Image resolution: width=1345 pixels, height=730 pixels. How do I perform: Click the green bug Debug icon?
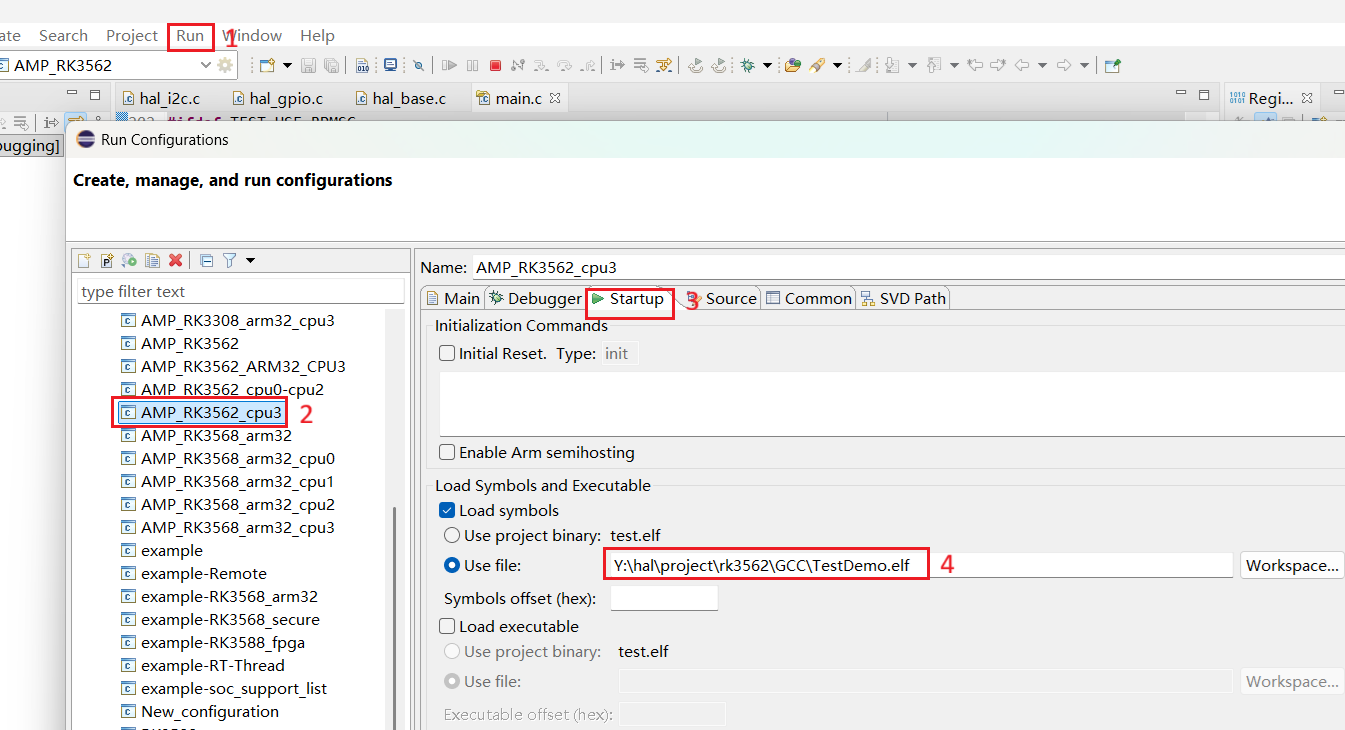tap(747, 65)
